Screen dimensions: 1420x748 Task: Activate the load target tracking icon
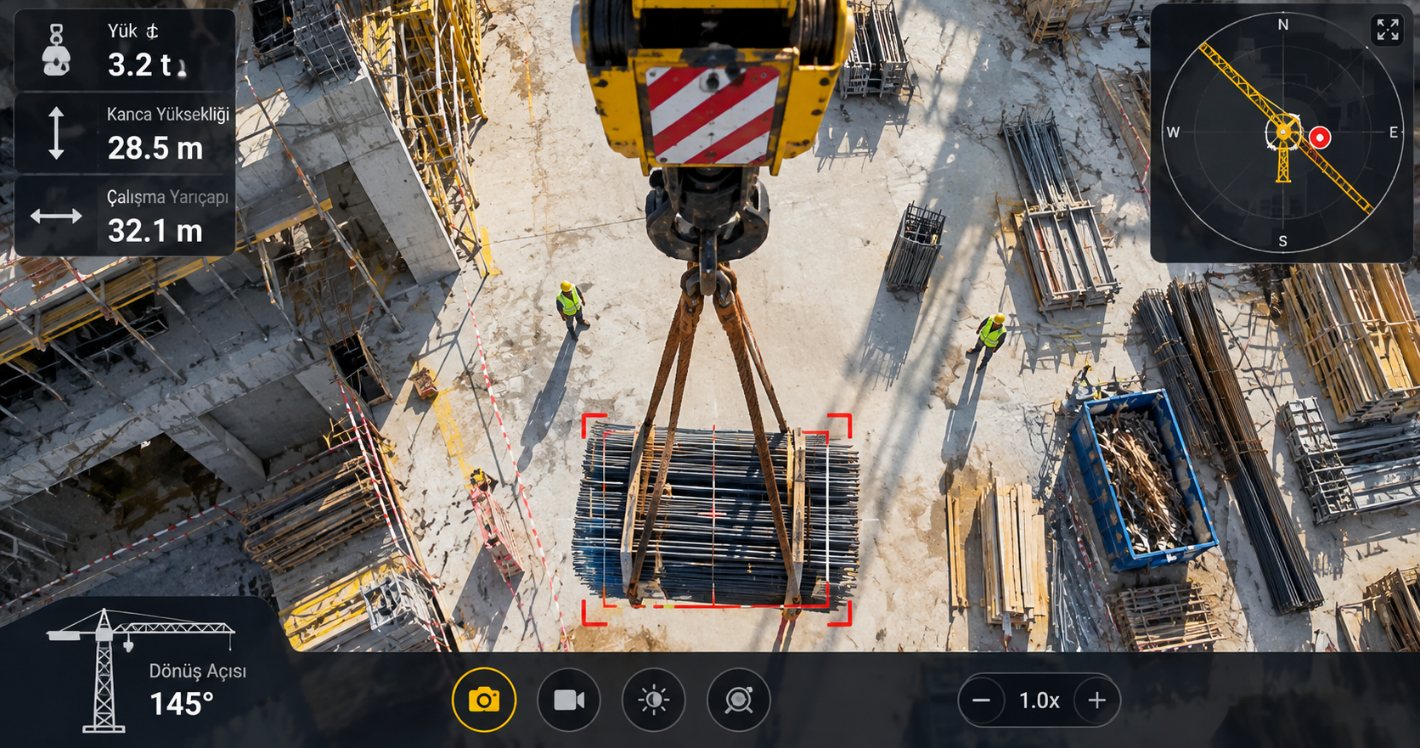739,700
